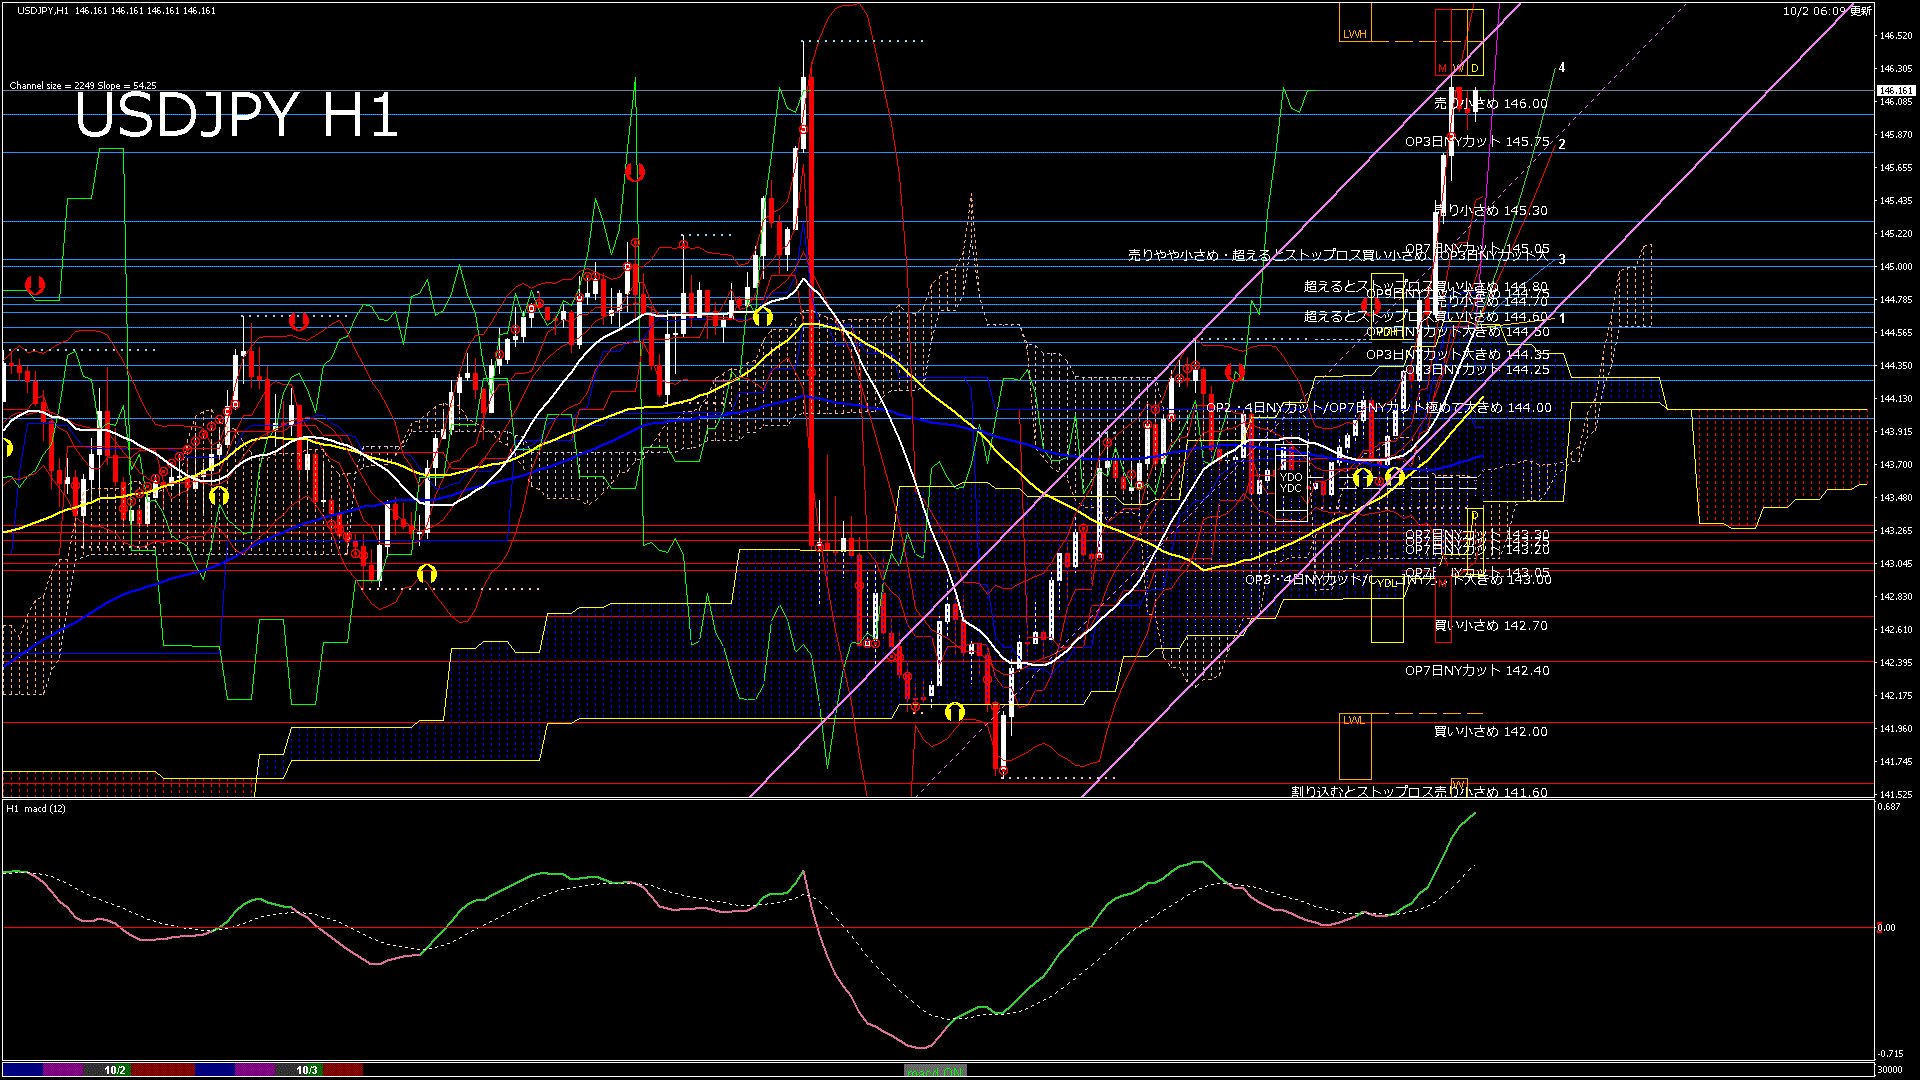This screenshot has height=1080, width=1920.
Task: Click orange 'LWH' last-week-high box
Action: coord(1354,34)
